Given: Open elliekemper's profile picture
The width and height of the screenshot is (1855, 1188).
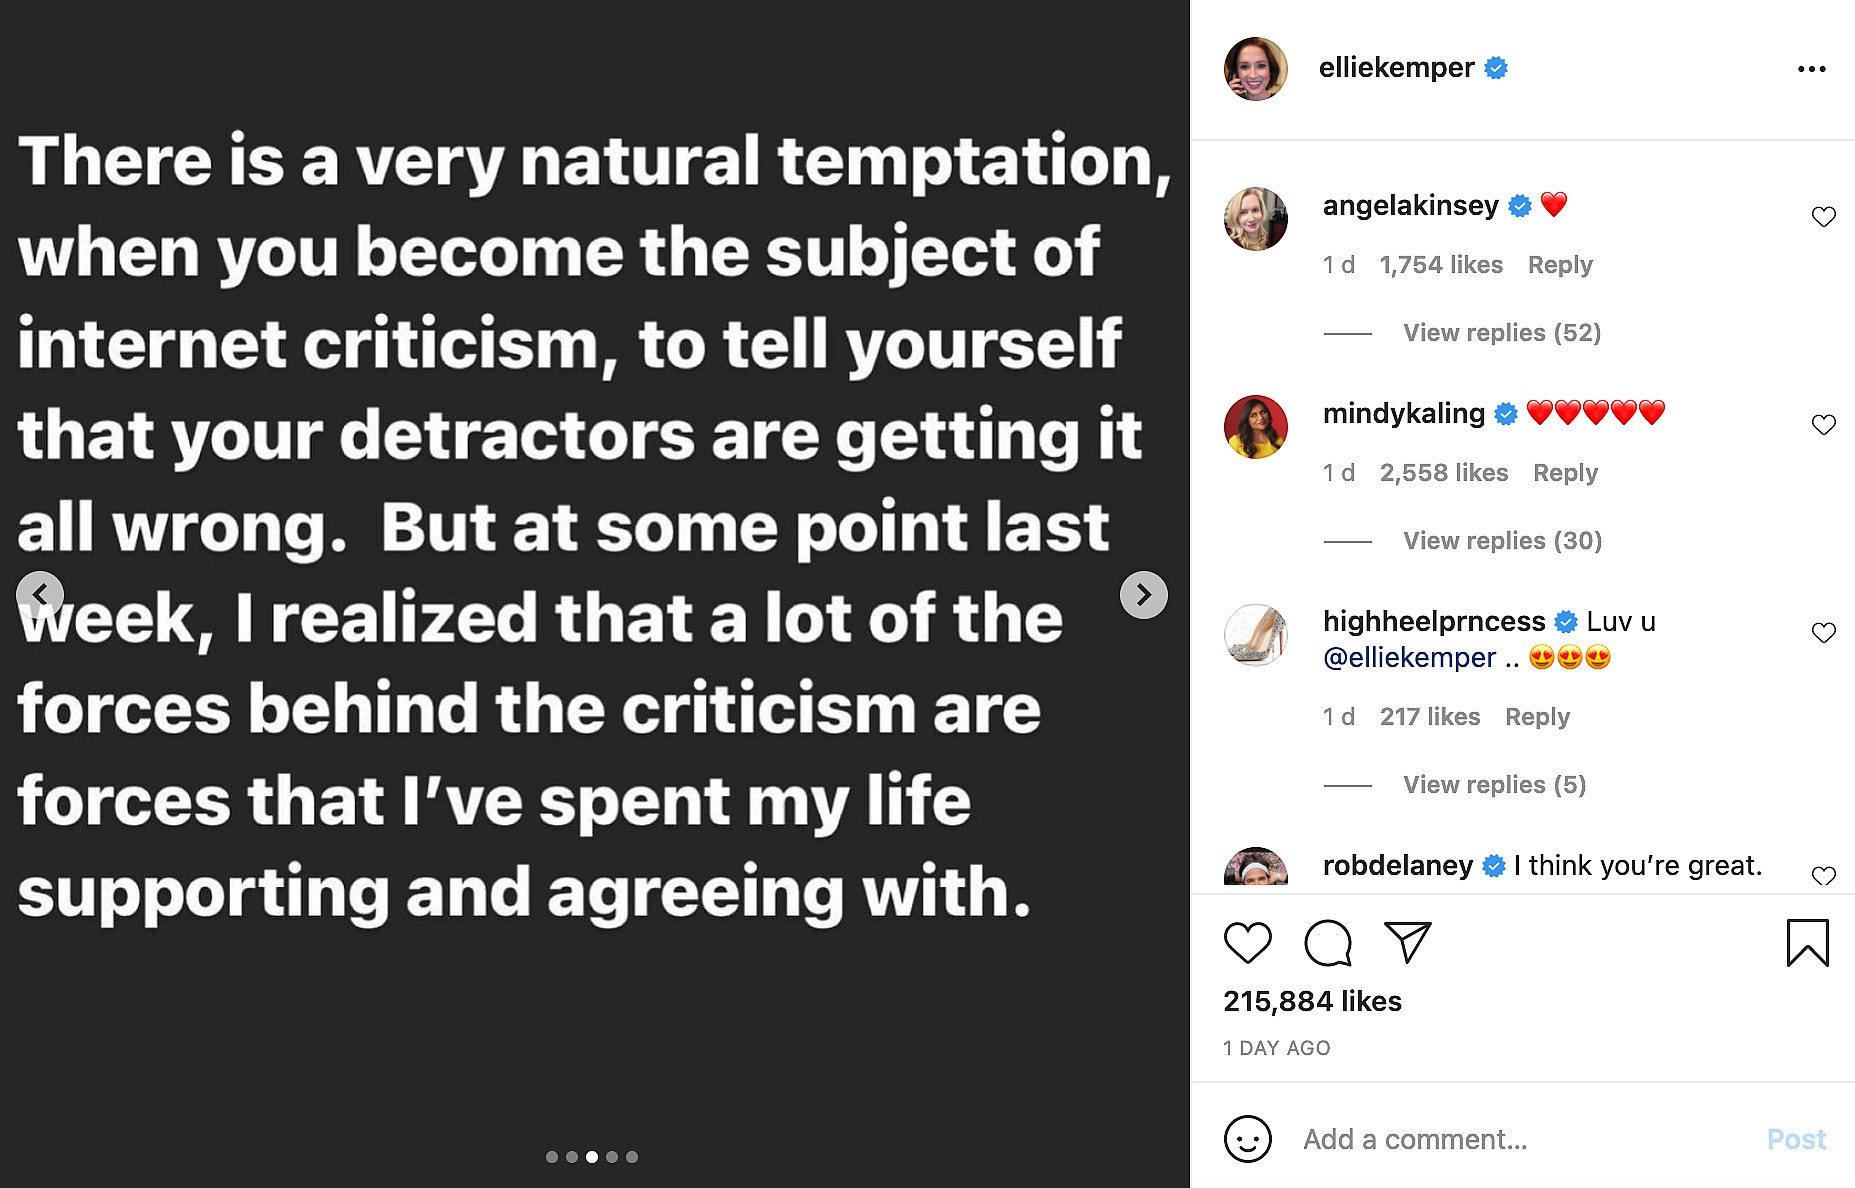Looking at the screenshot, I should tap(1255, 69).
